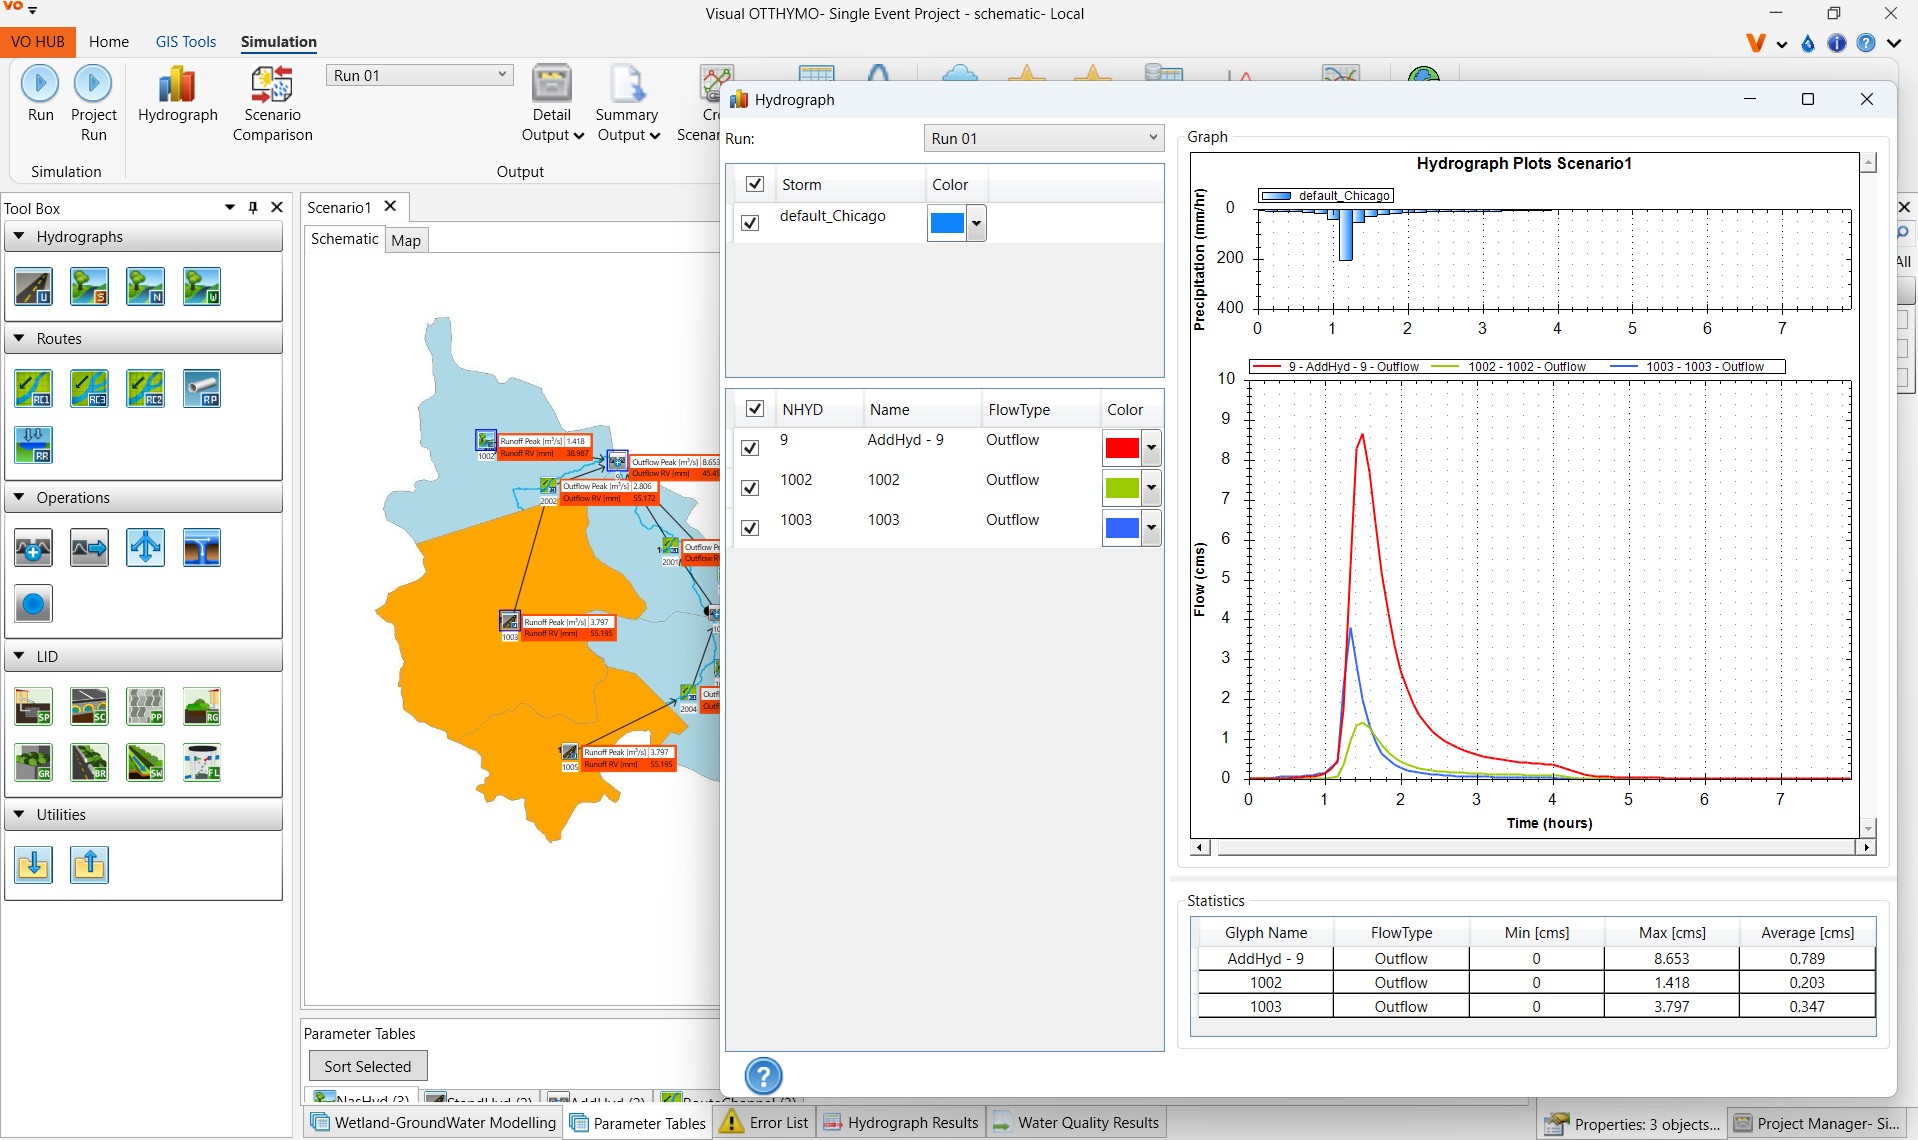
Task: Select the NasHyd (N) hydrograph tool
Action: click(x=145, y=287)
